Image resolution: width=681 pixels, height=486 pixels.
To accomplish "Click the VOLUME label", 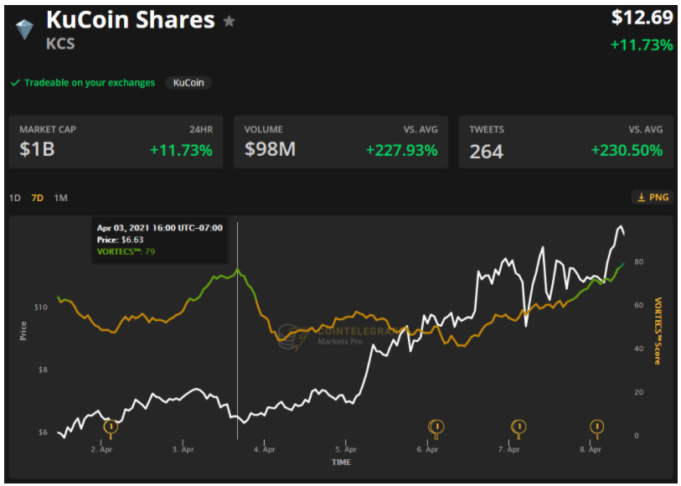I will tap(263, 129).
